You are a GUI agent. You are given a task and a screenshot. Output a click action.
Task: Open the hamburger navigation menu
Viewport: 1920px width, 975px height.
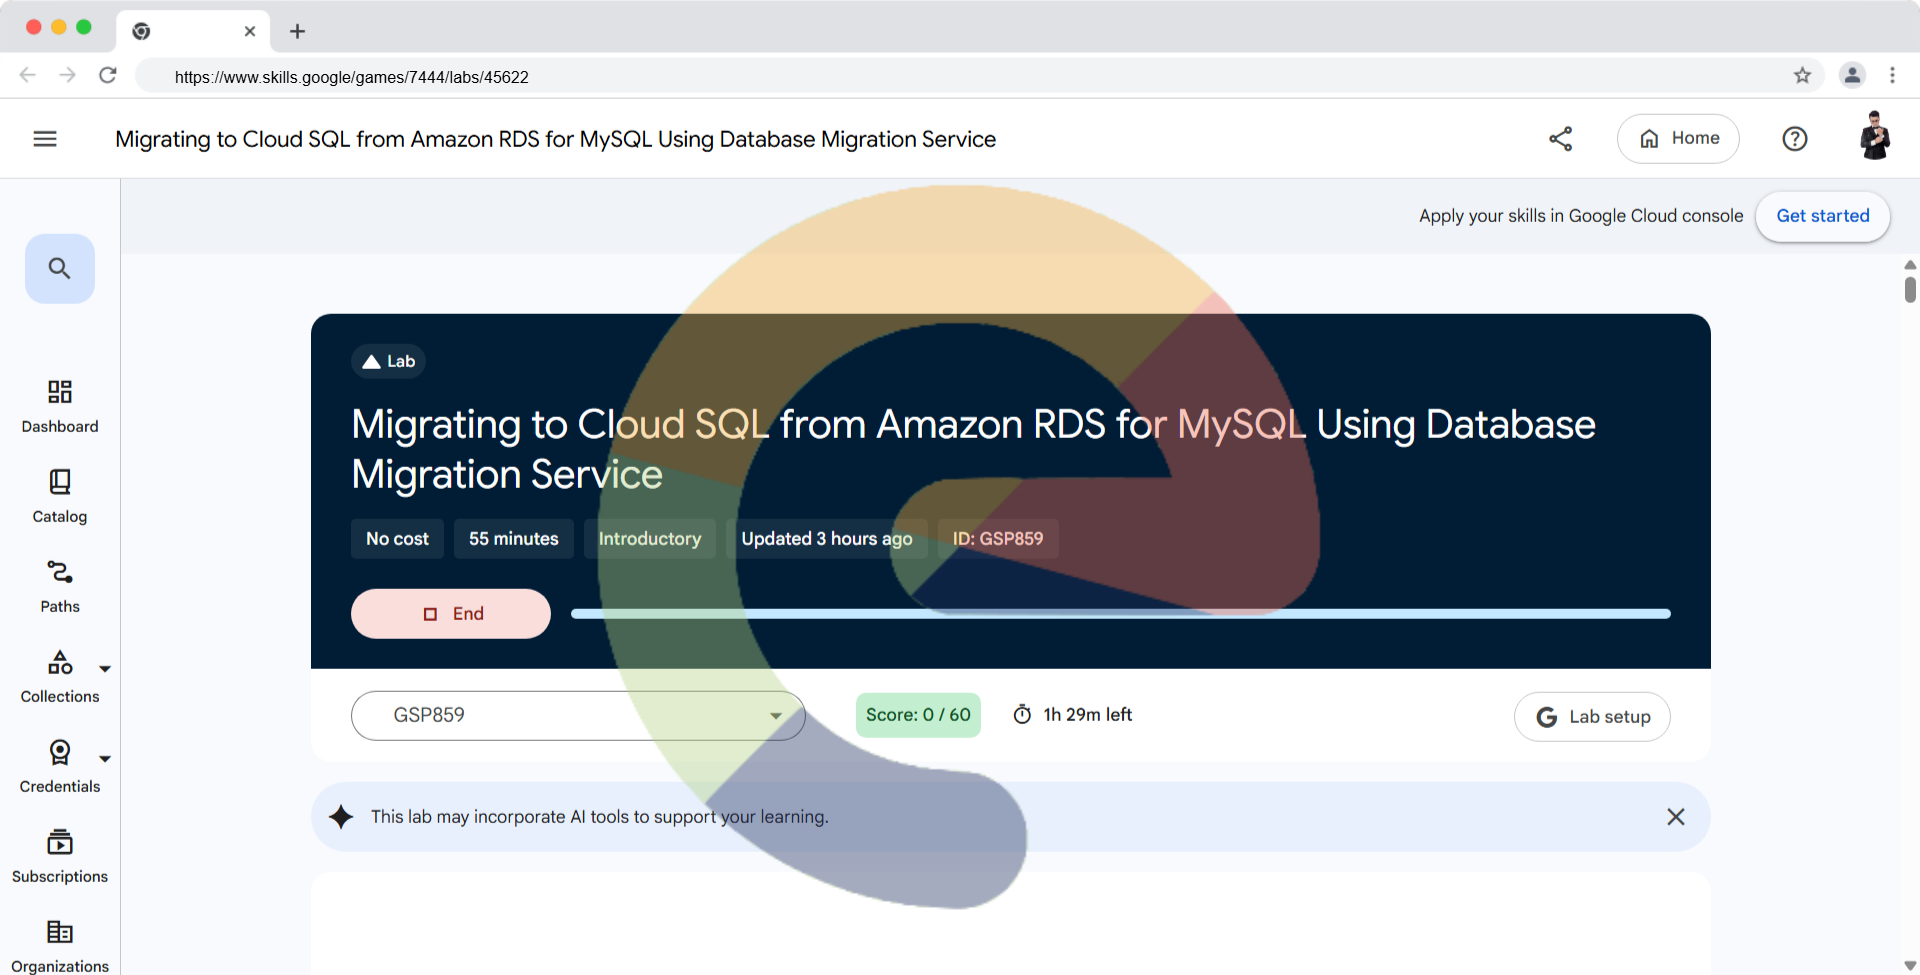pos(45,139)
